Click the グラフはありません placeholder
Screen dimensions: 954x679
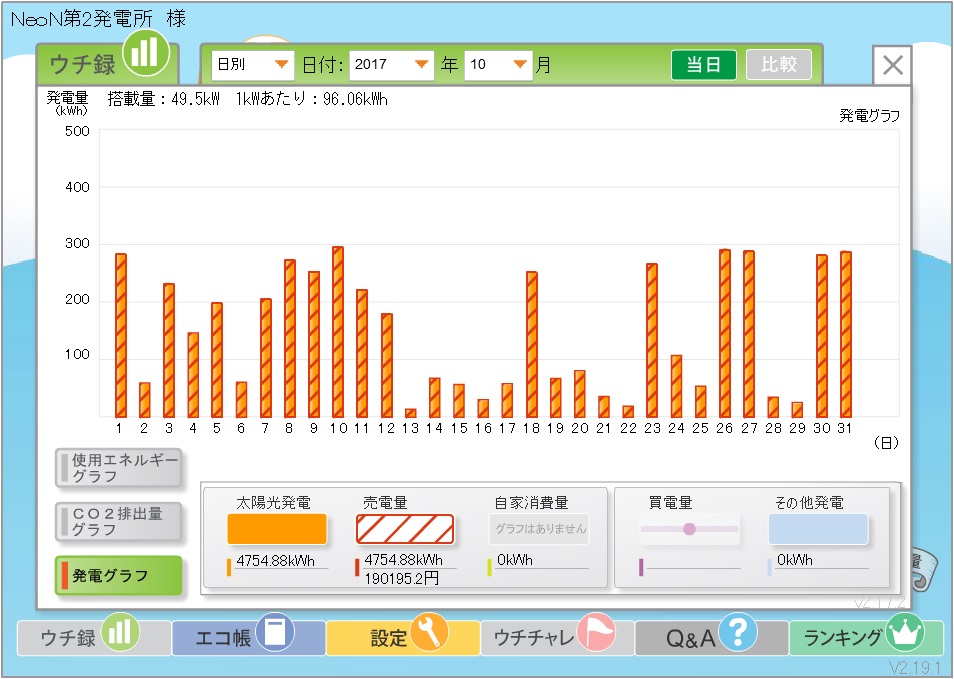point(540,529)
